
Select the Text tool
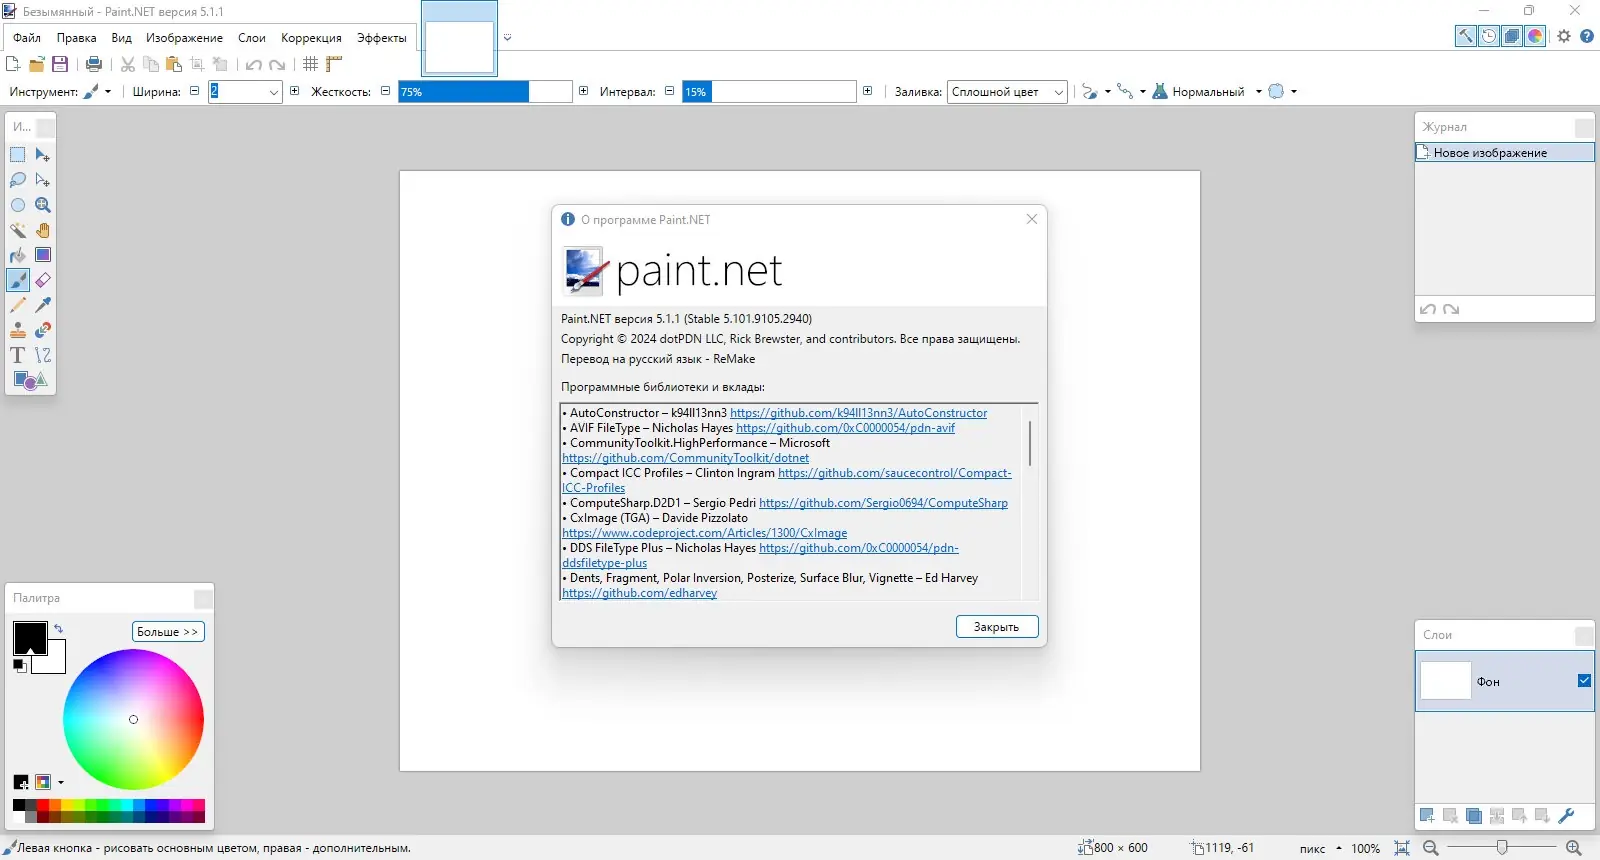click(18, 355)
